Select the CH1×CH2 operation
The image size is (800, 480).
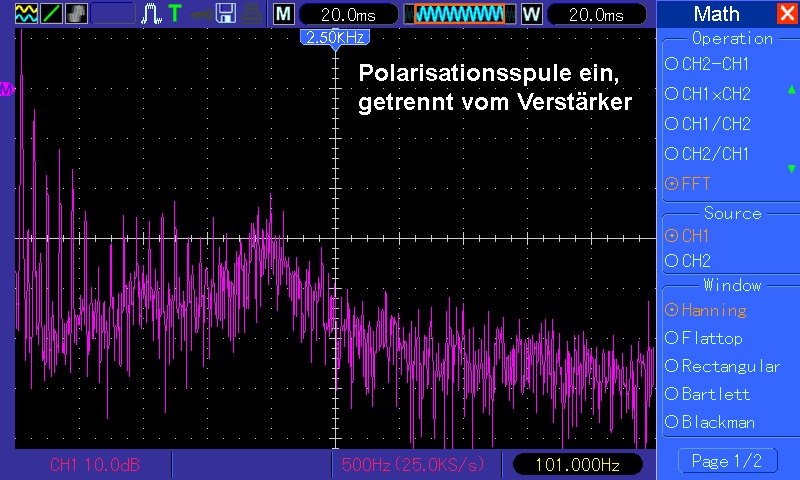tap(708, 94)
